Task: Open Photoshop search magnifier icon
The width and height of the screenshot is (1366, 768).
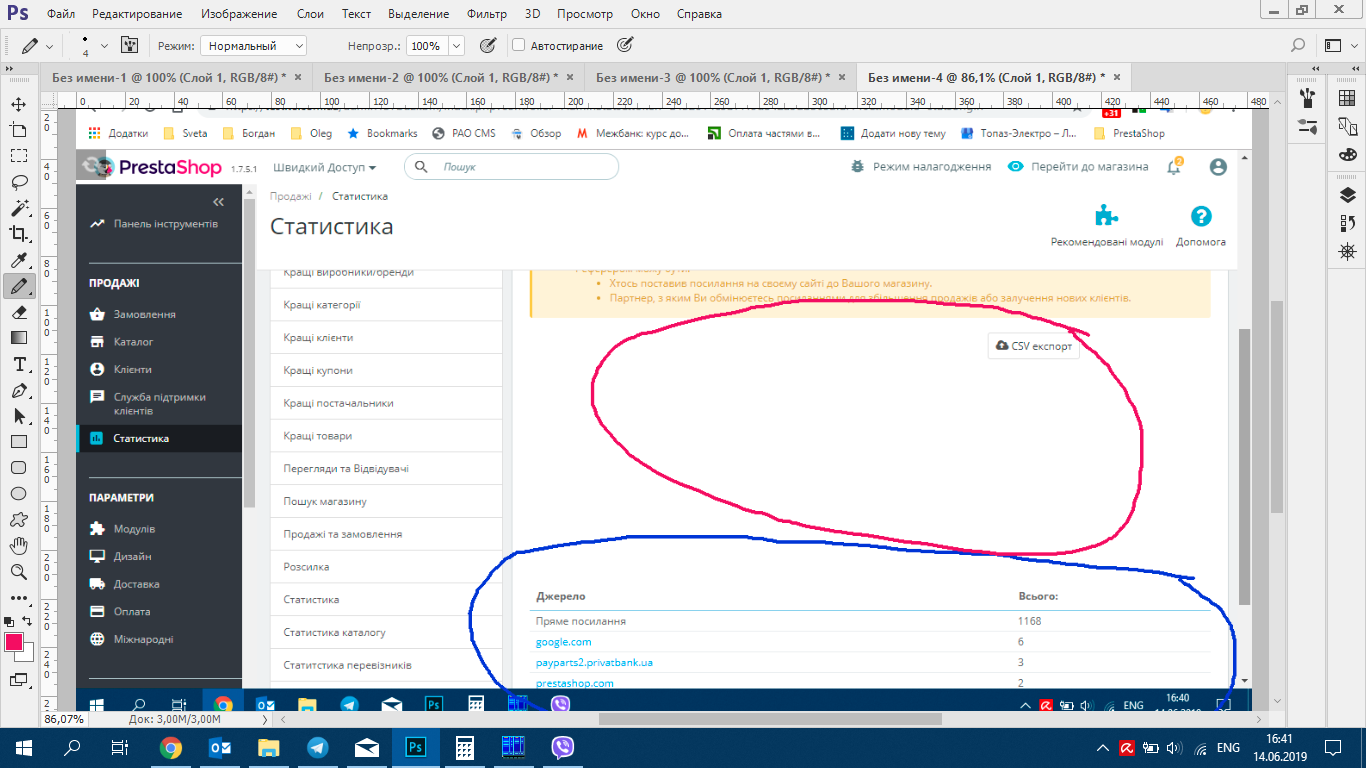Action: coord(1298,45)
